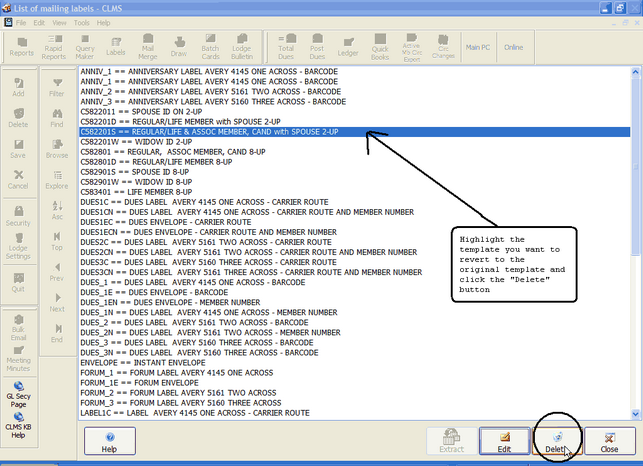Image resolution: width=643 pixels, height=466 pixels.
Task: Open the Query Maker tool
Action: coord(85,46)
